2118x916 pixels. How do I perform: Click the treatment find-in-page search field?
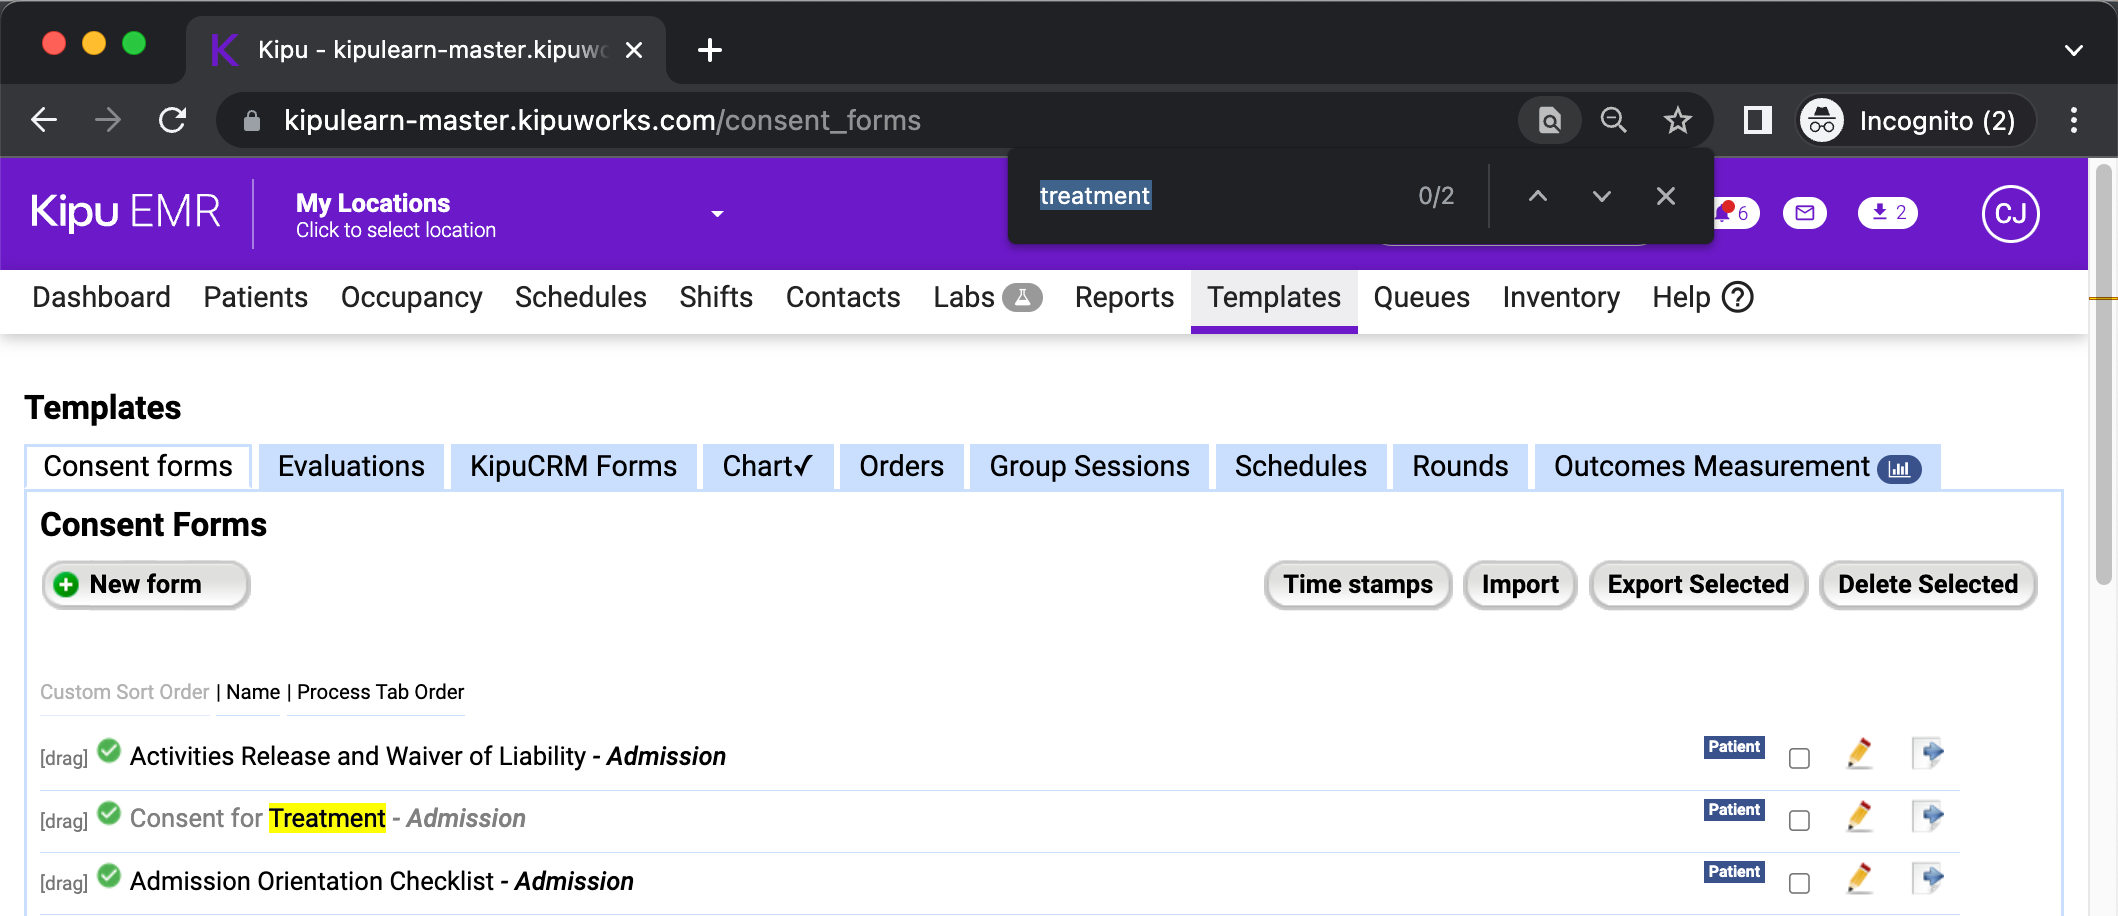[x=1200, y=196]
